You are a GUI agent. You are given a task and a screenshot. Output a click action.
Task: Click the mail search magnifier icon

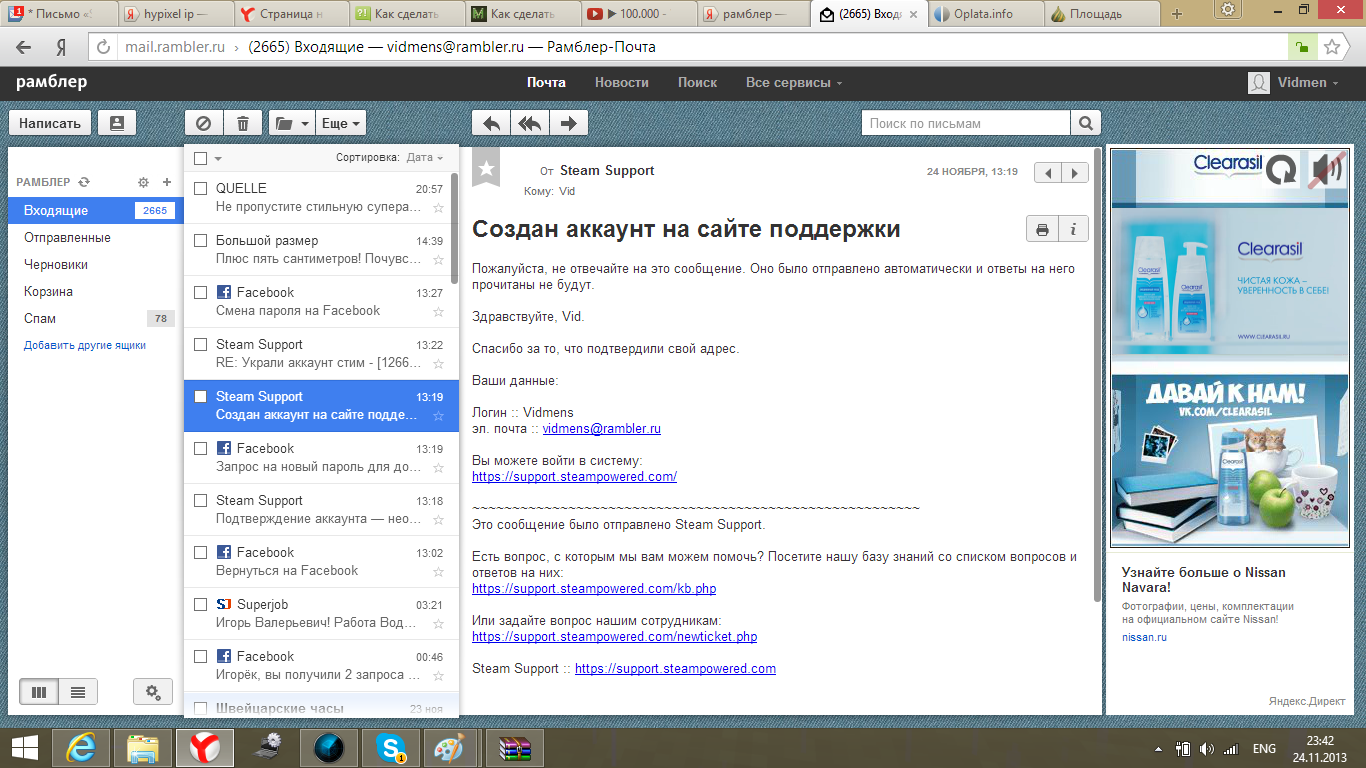(x=1085, y=123)
